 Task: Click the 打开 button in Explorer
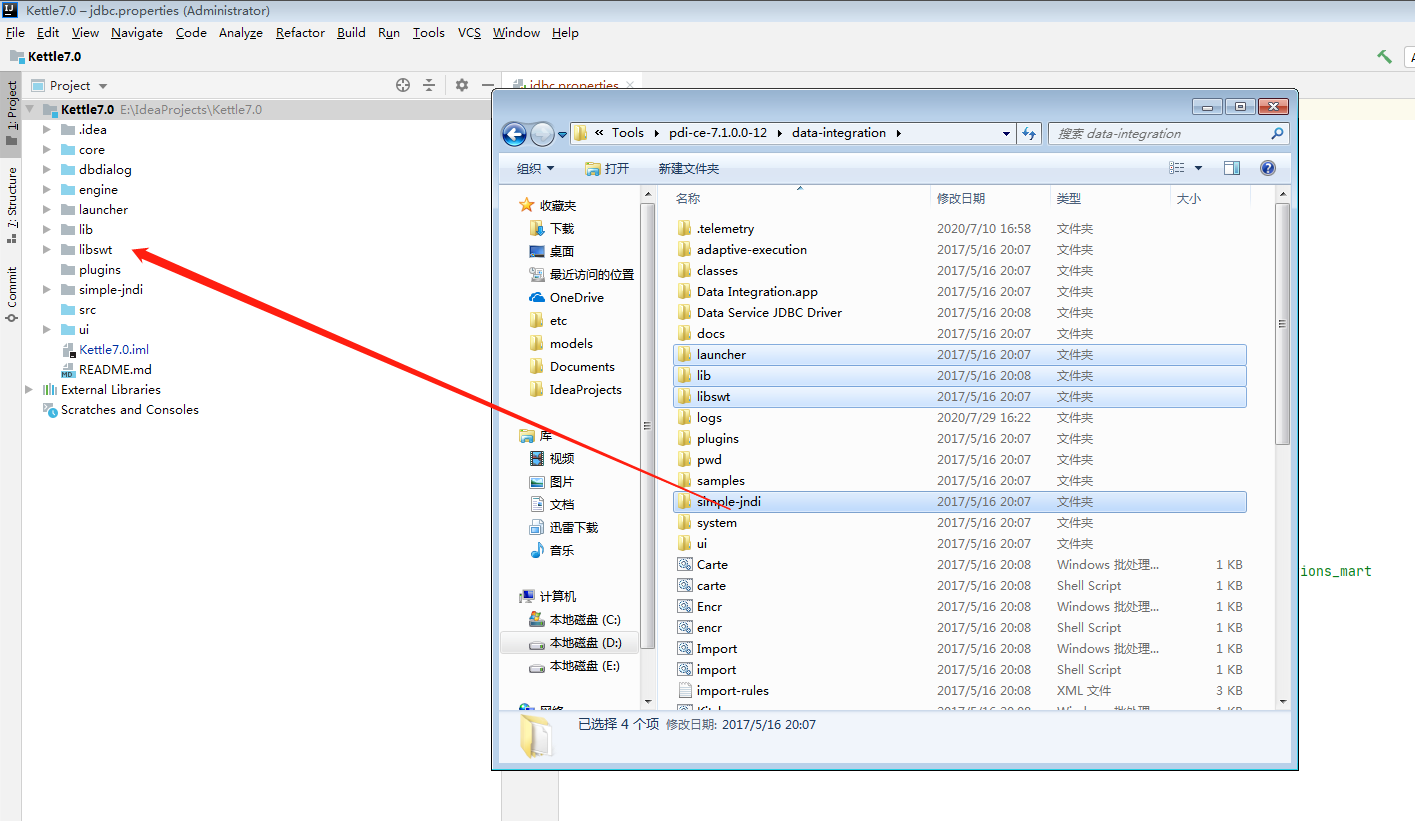(607, 167)
